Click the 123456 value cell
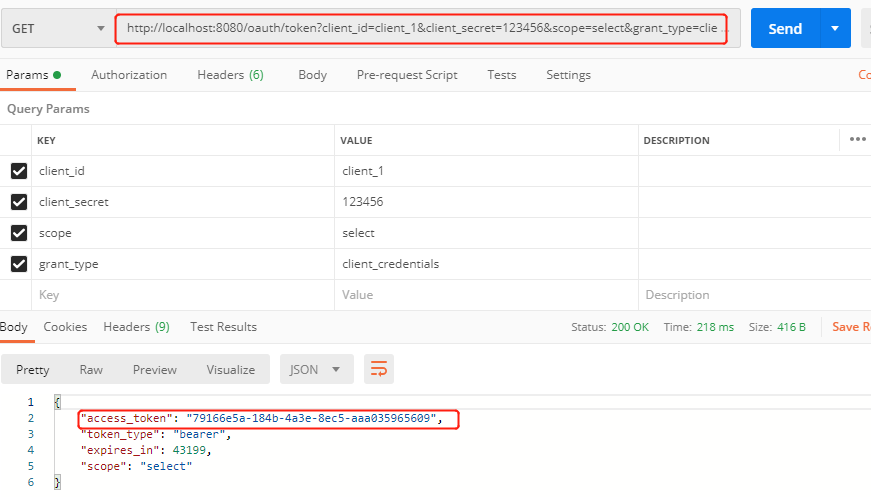This screenshot has width=871, height=497. point(486,202)
